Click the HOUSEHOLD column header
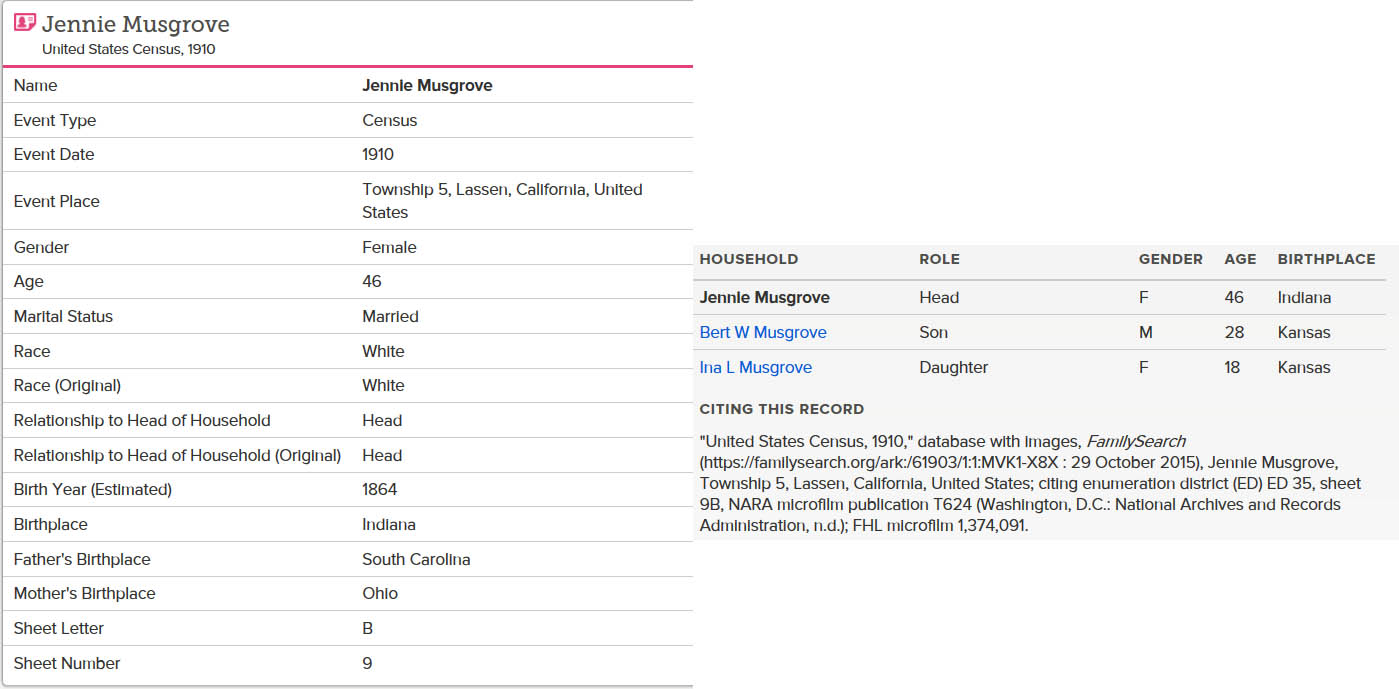Viewport: 1399px width, 689px height. tap(749, 259)
